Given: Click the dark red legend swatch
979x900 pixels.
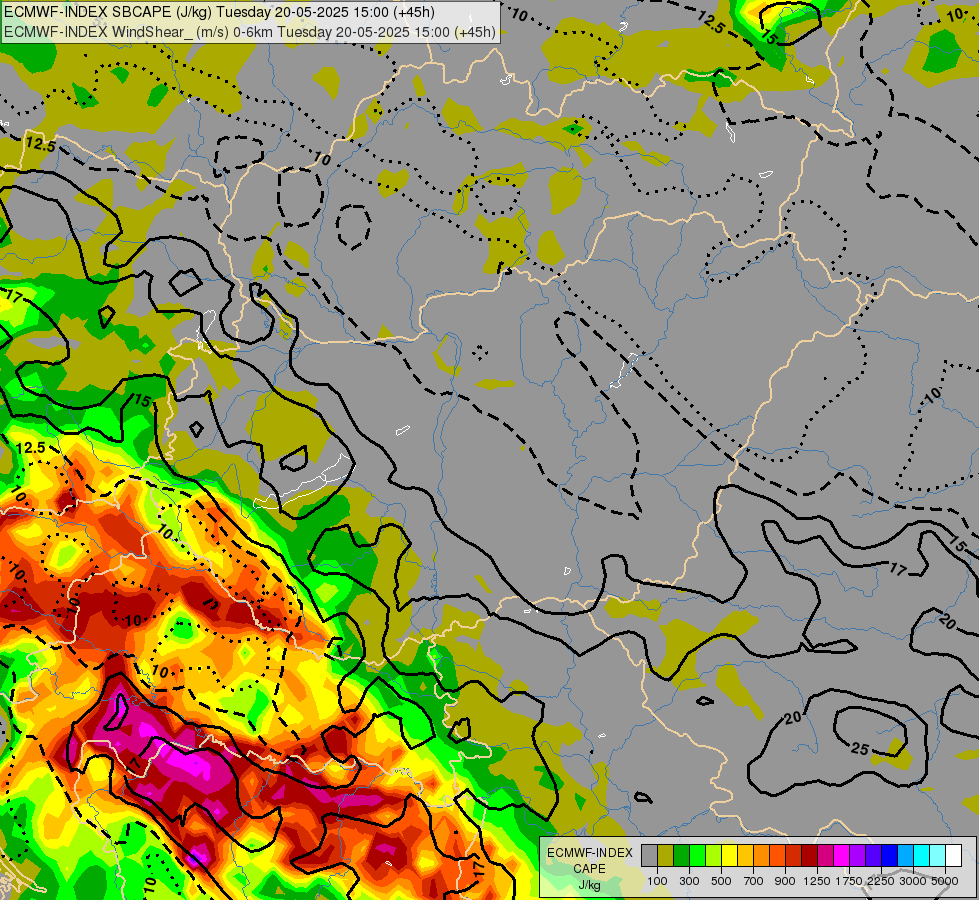Looking at the screenshot, I should point(809,856).
